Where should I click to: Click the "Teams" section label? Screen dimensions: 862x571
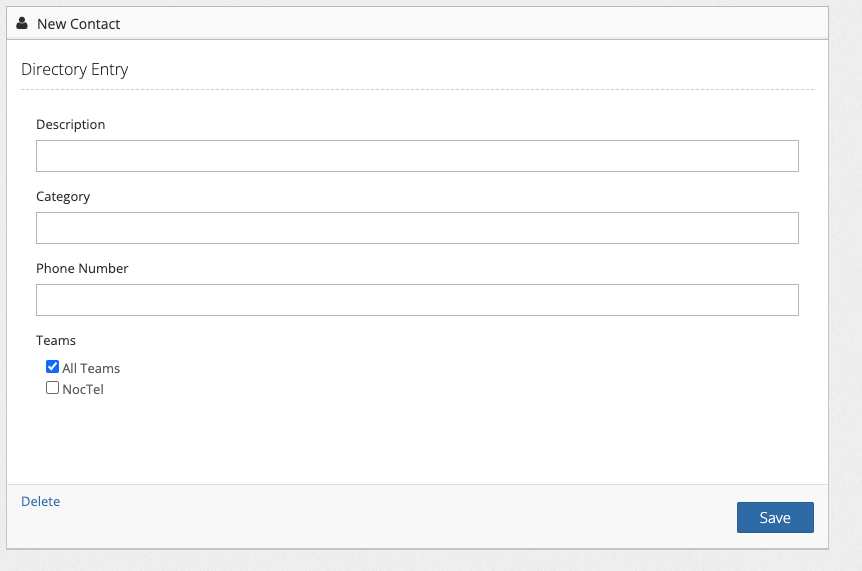point(56,341)
